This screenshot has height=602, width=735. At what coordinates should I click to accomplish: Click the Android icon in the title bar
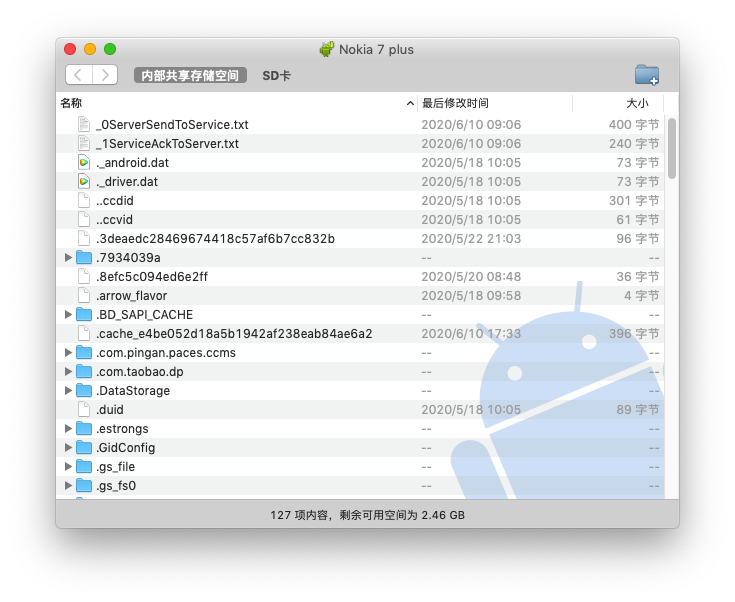point(327,49)
